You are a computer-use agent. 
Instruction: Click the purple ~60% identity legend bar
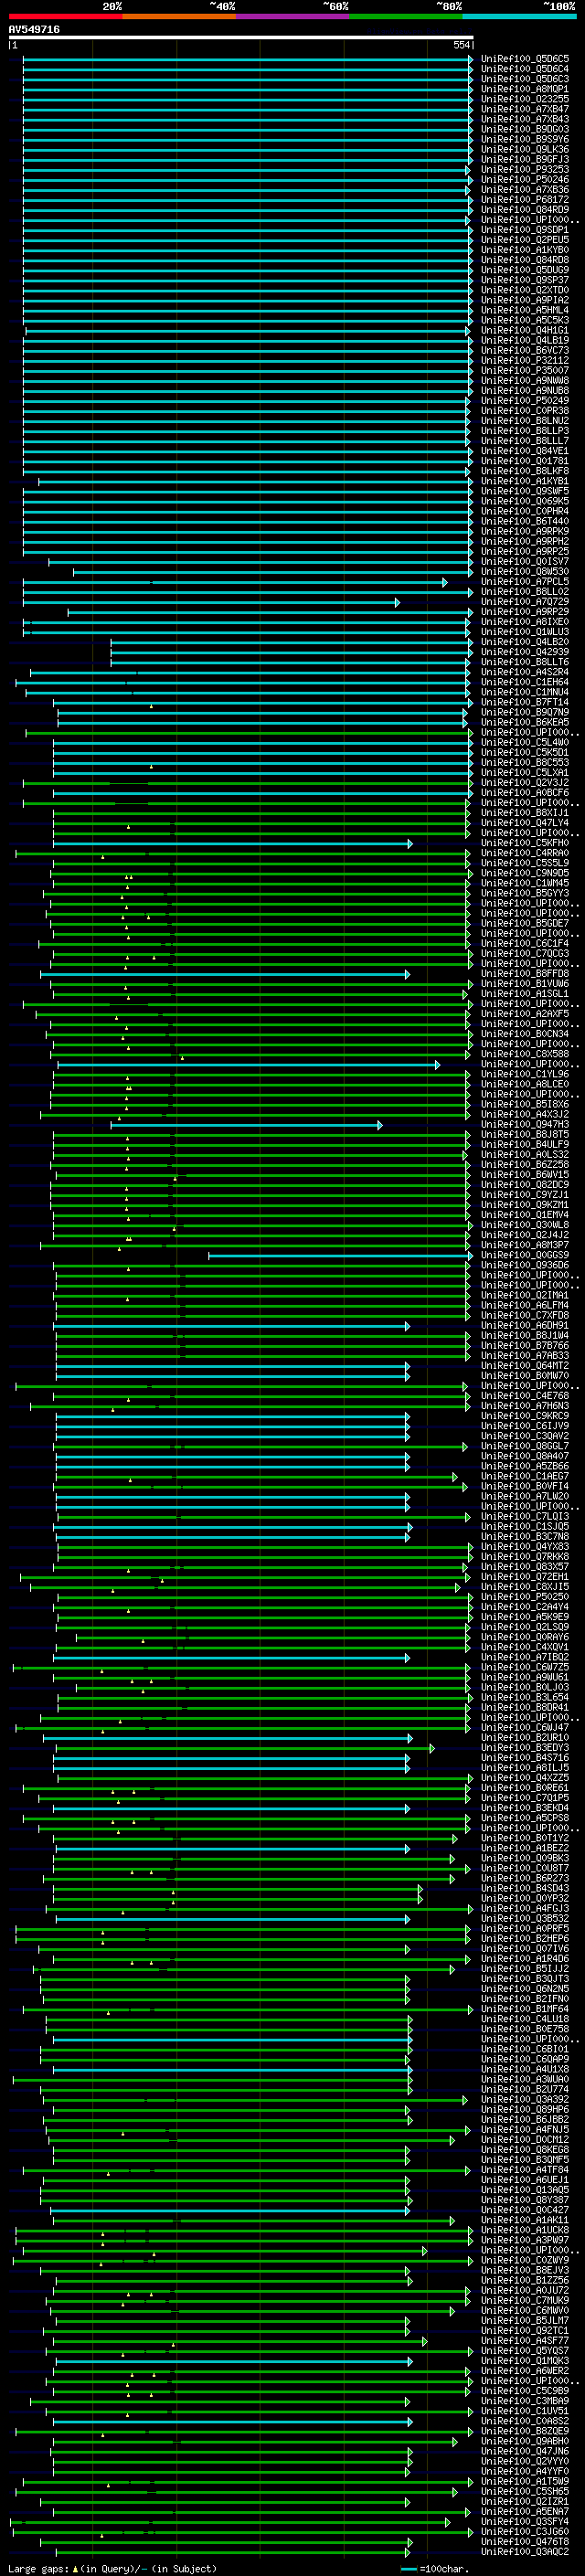tap(293, 16)
